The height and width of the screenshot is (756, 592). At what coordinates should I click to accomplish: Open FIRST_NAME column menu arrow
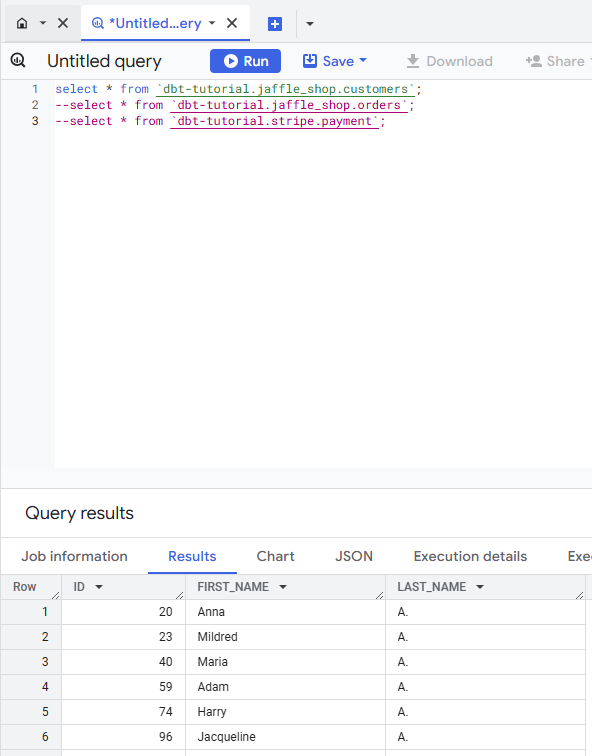(x=283, y=587)
